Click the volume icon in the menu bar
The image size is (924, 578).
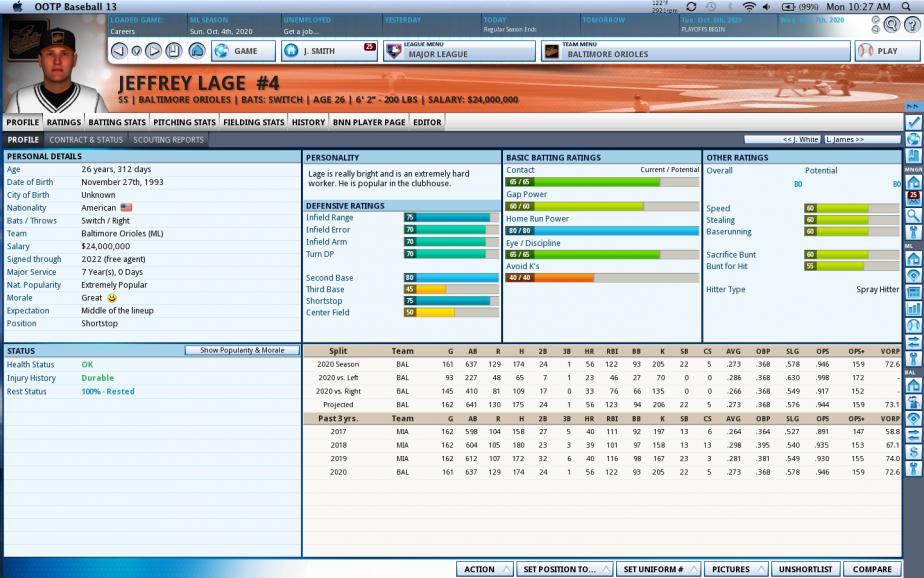[767, 6]
